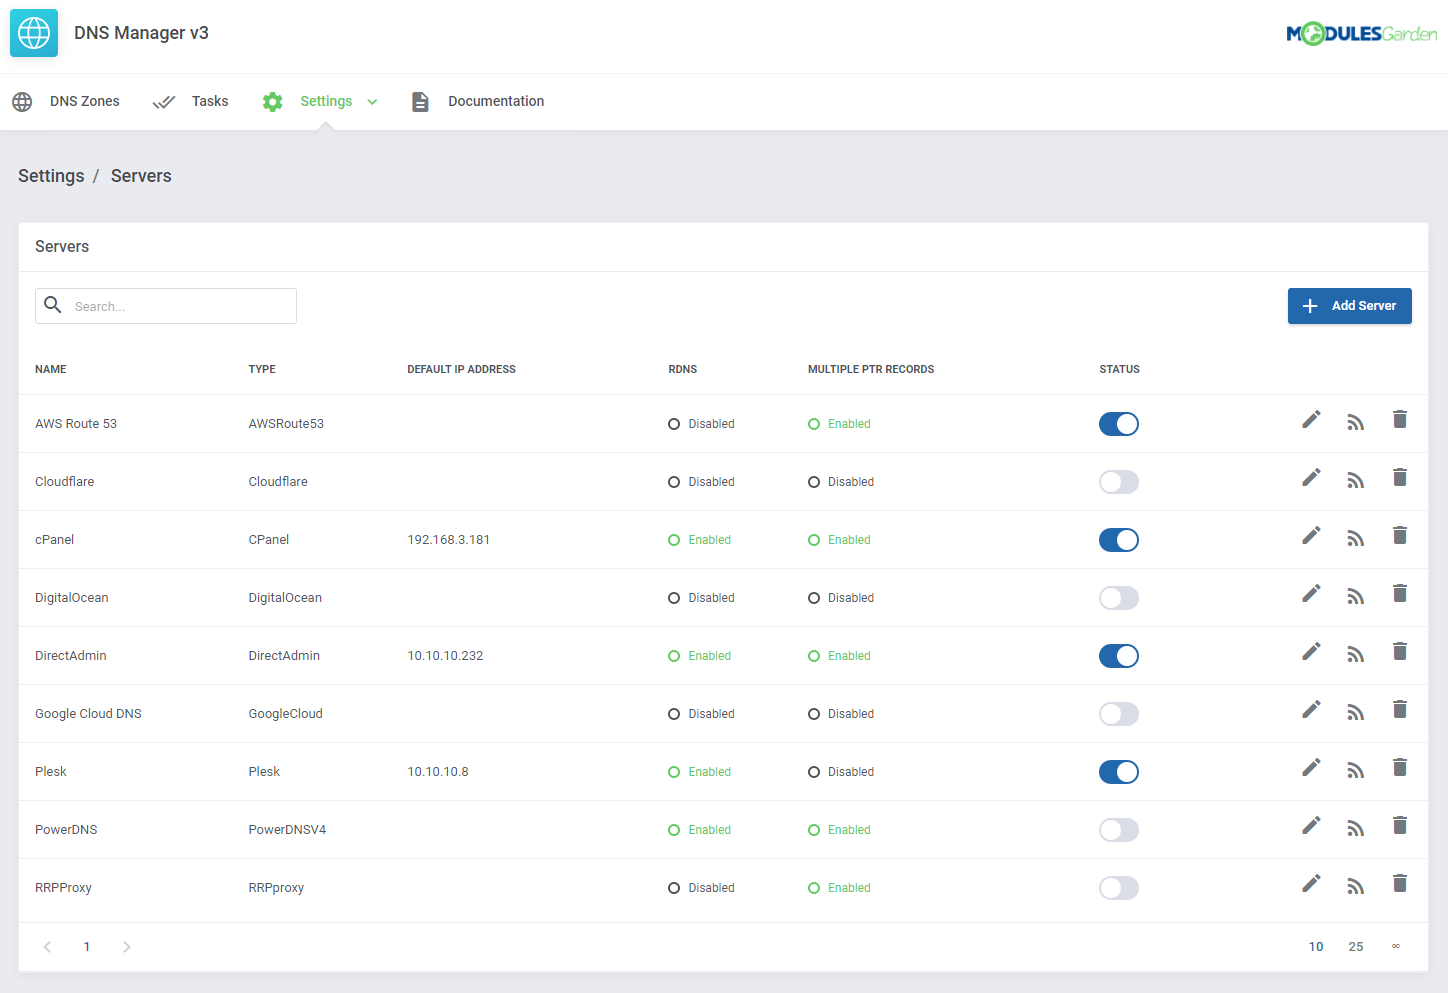
Task: Test connection for Cloudflare server
Action: coord(1355,481)
